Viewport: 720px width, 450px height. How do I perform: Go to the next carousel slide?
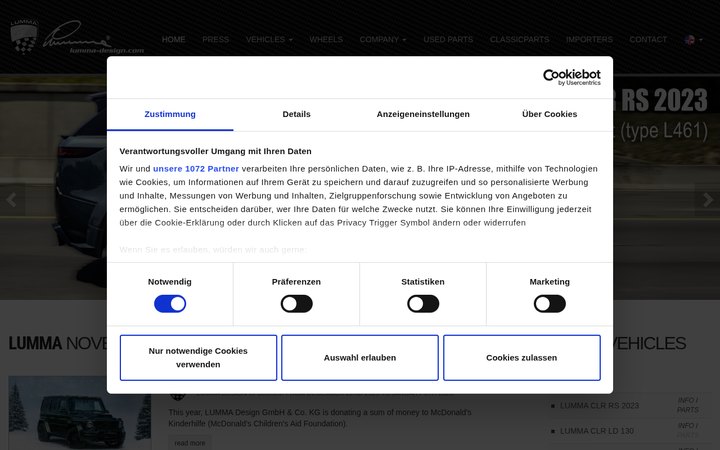click(x=708, y=200)
